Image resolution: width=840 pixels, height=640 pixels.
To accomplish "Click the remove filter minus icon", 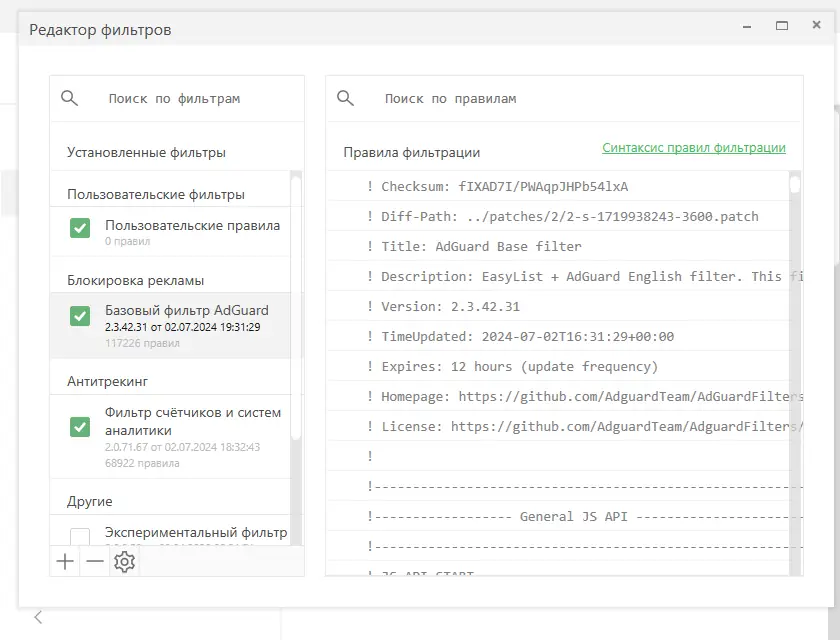I will [x=95, y=562].
